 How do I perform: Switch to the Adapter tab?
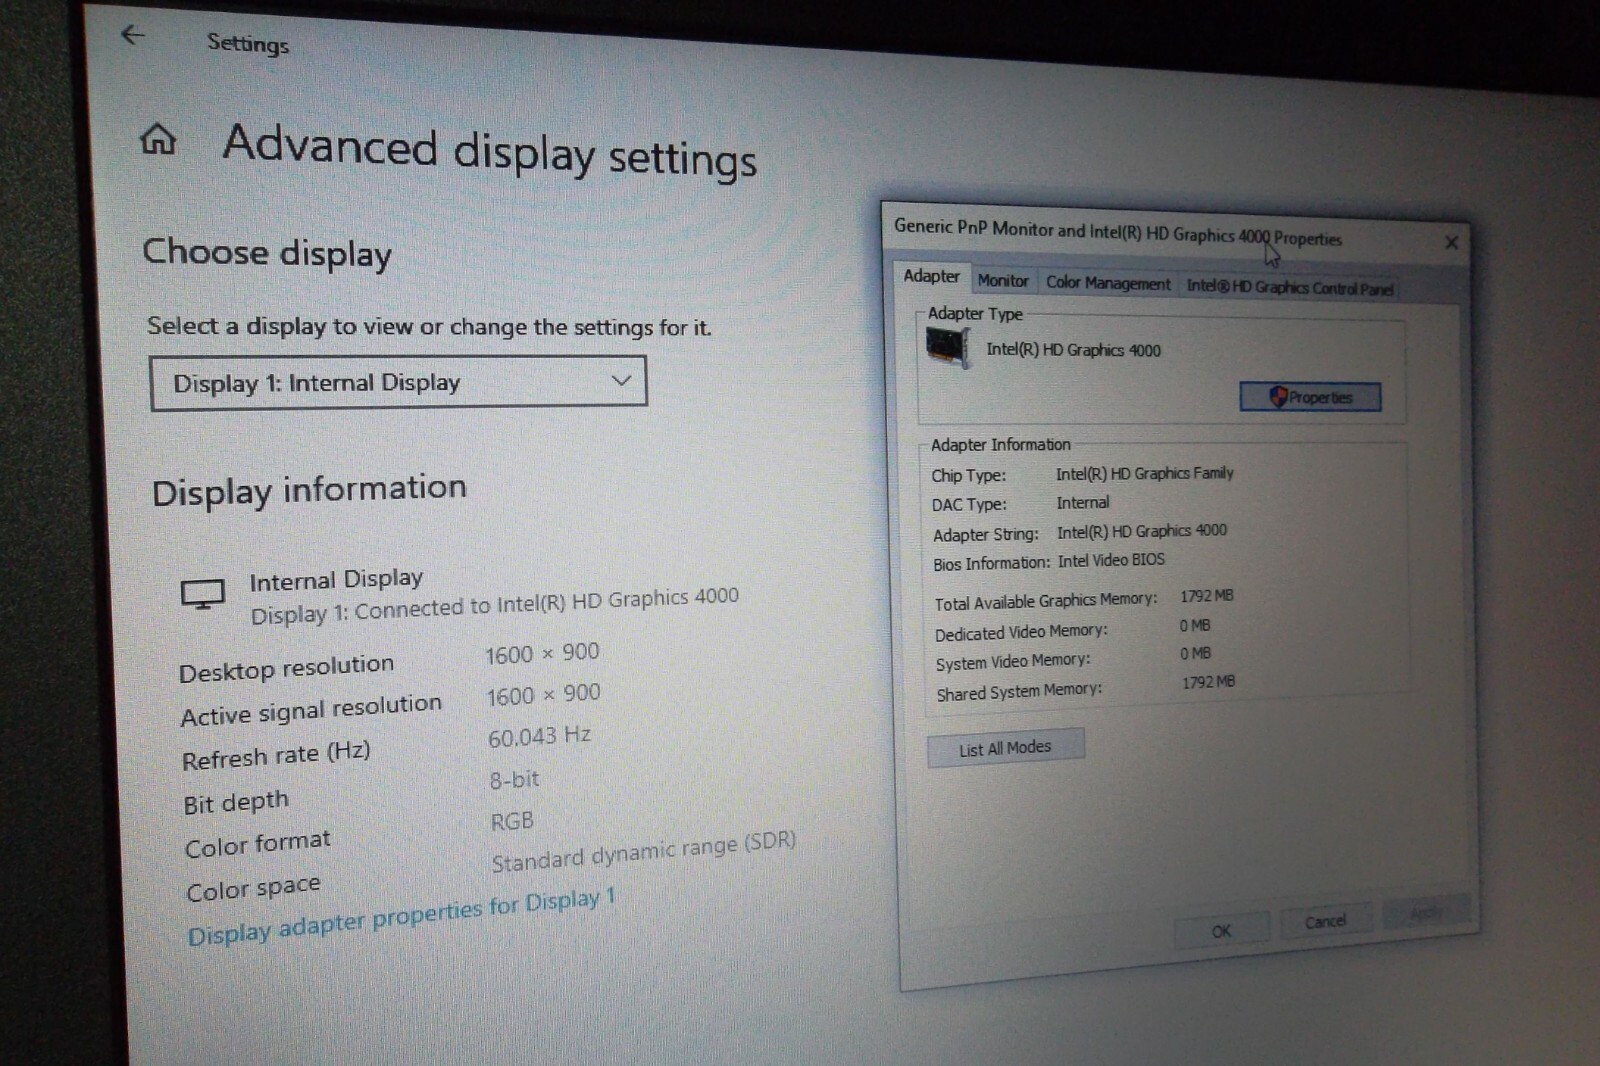[x=931, y=276]
